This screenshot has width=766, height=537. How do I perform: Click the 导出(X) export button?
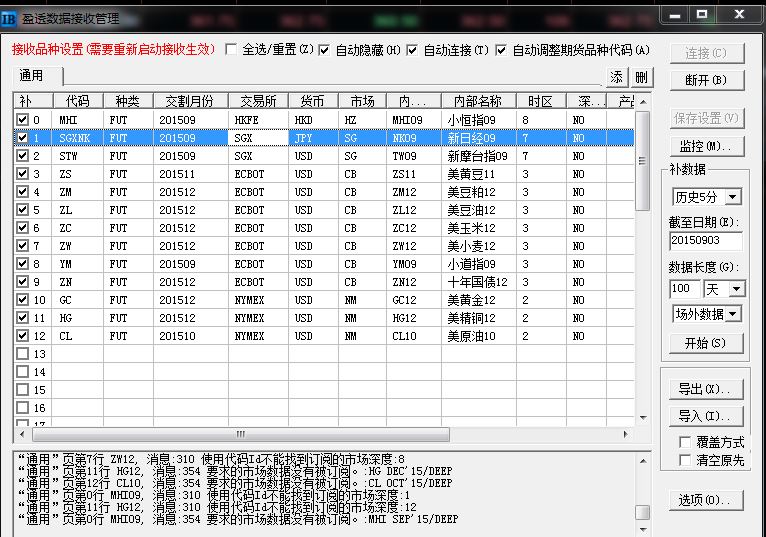705,389
